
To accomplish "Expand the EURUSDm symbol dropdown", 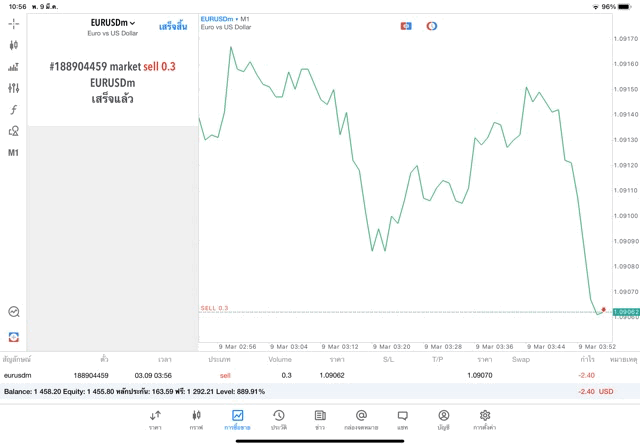I will (113, 23).
